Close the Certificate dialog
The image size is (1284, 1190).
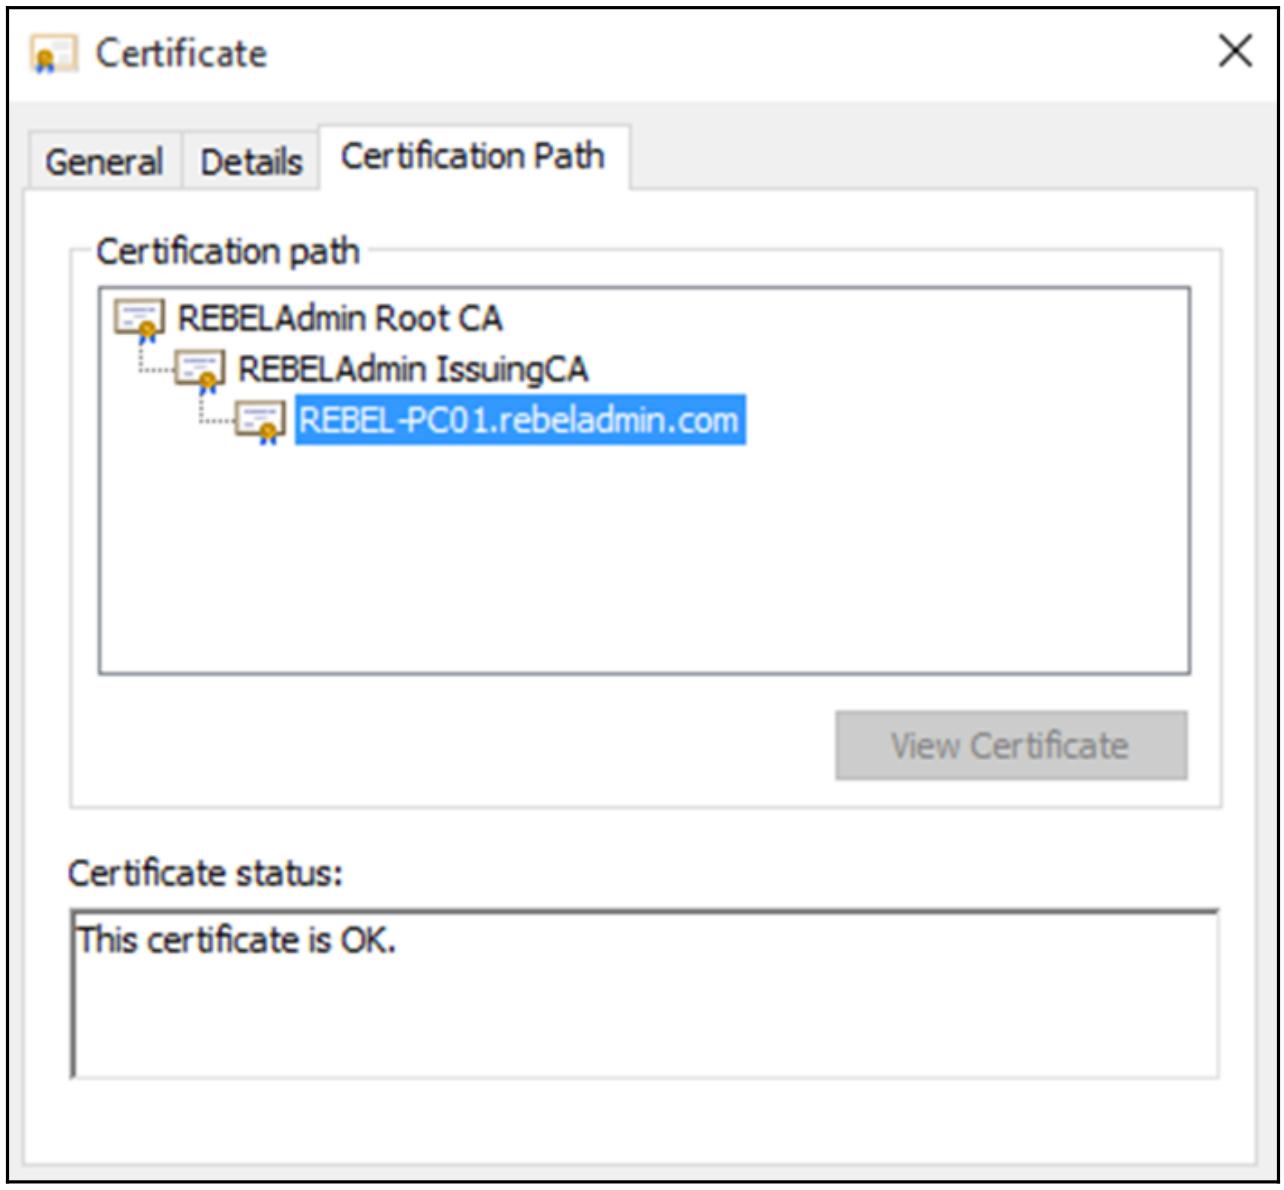click(1235, 51)
